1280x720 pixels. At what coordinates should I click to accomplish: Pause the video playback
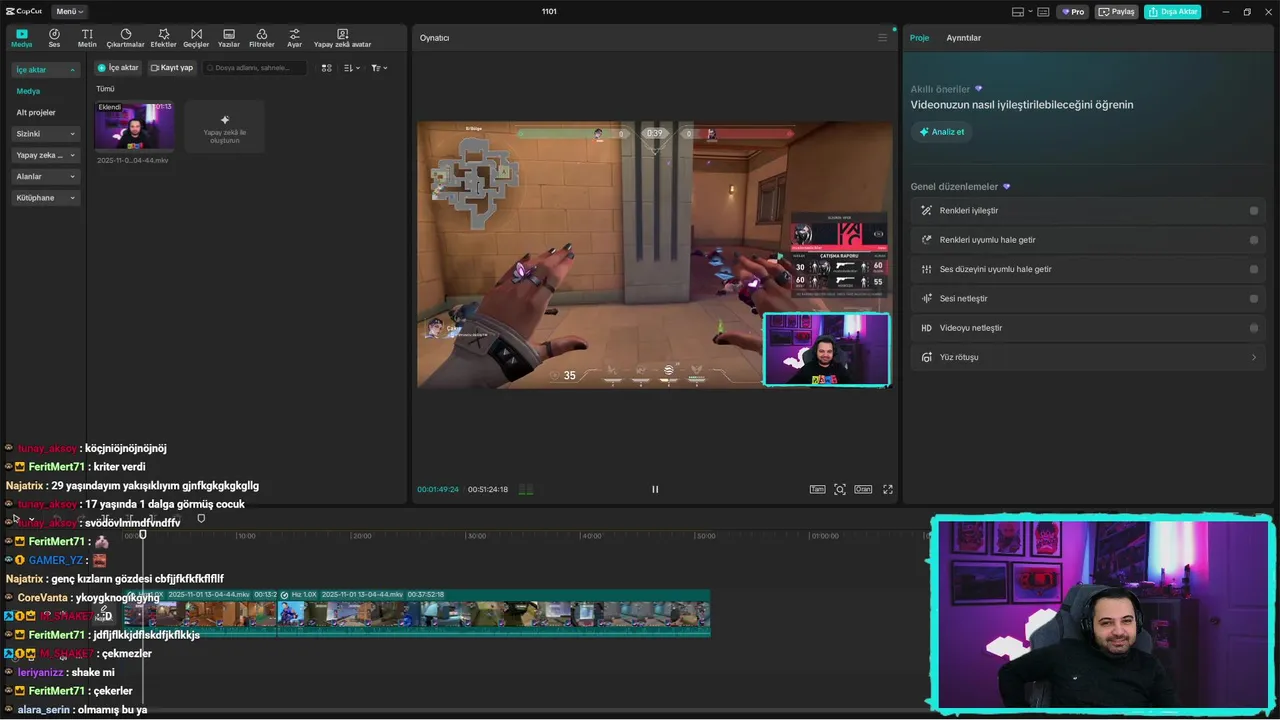[x=655, y=489]
